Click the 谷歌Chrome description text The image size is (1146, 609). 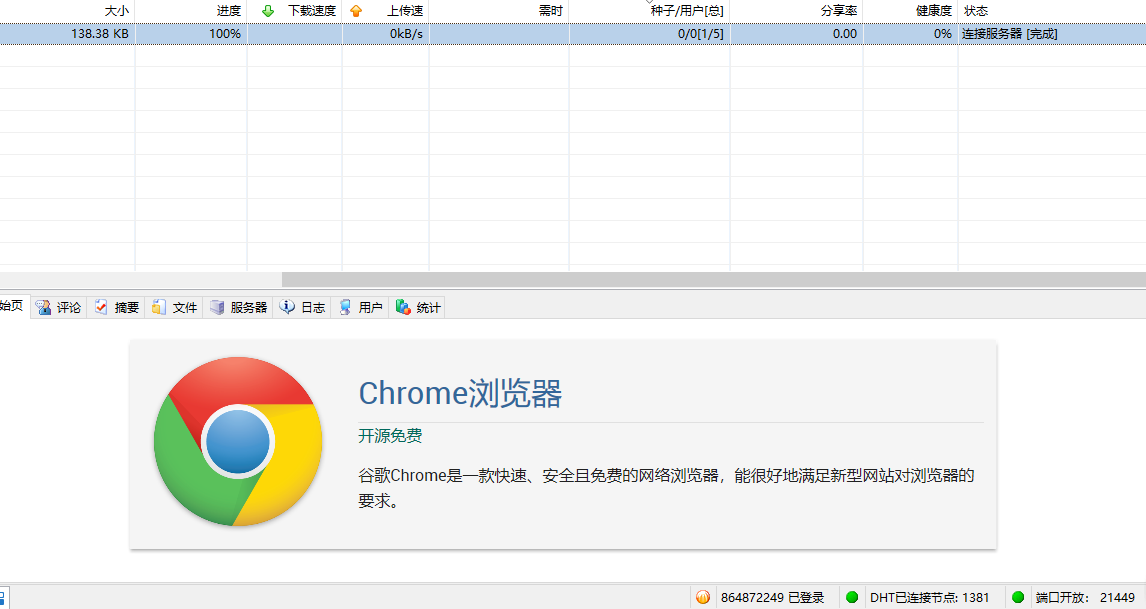667,488
